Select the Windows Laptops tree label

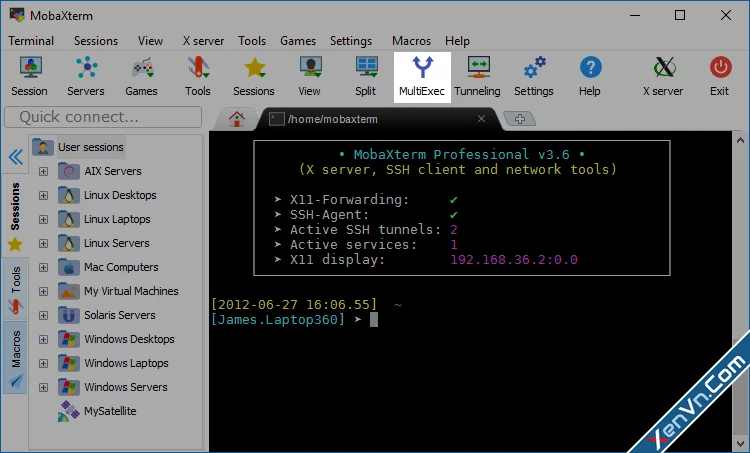[126, 363]
